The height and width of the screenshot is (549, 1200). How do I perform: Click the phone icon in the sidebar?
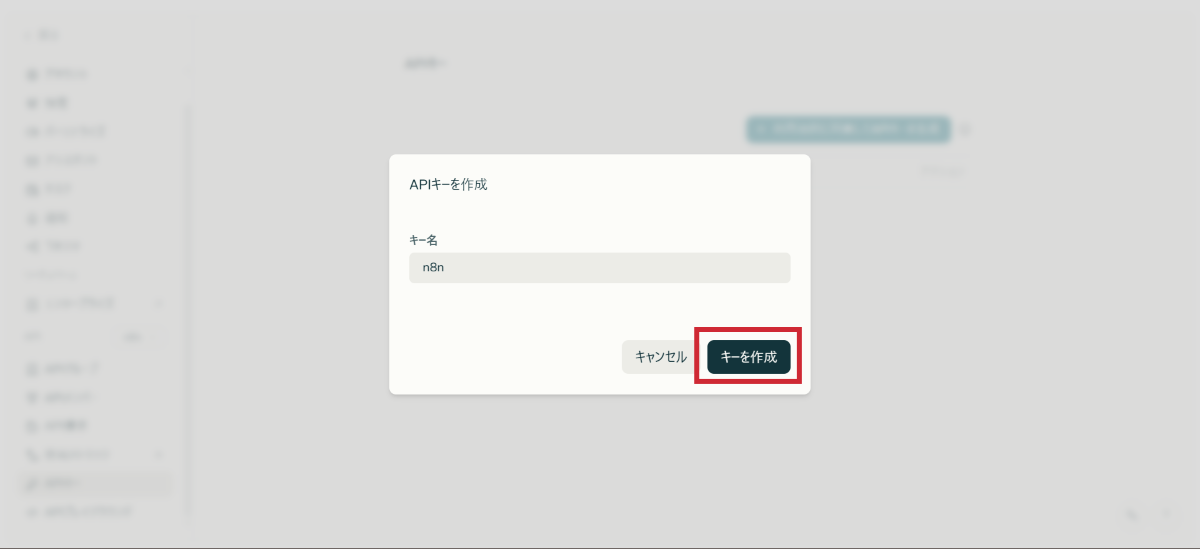[31, 454]
